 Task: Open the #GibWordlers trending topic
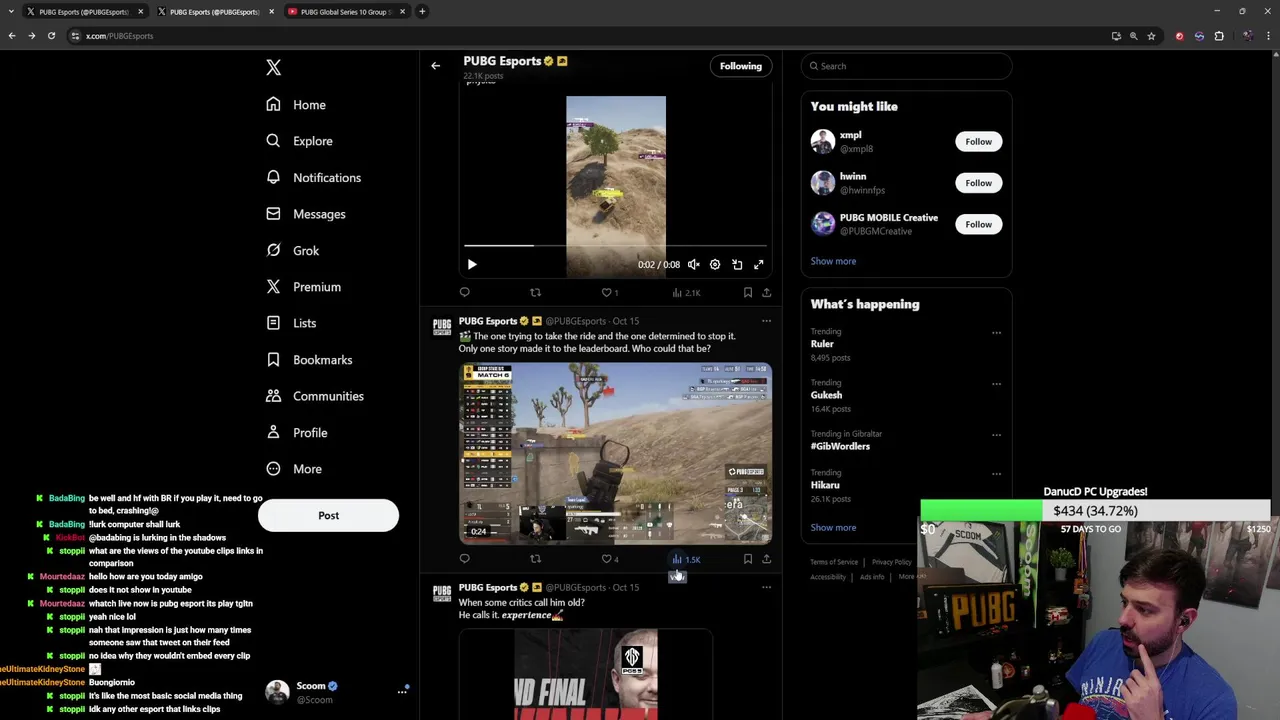tap(840, 446)
